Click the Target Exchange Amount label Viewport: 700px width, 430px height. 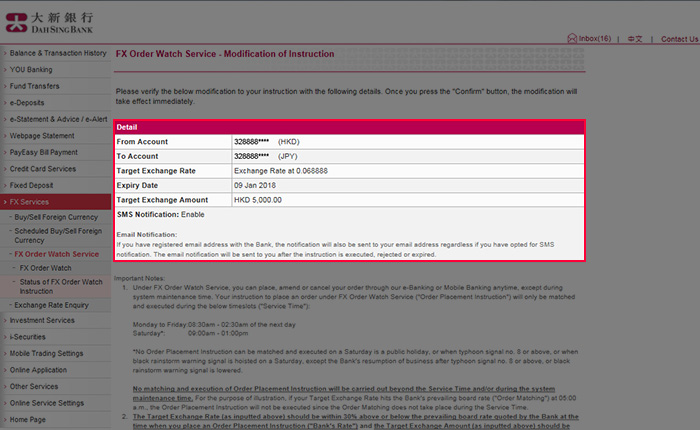tap(162, 200)
